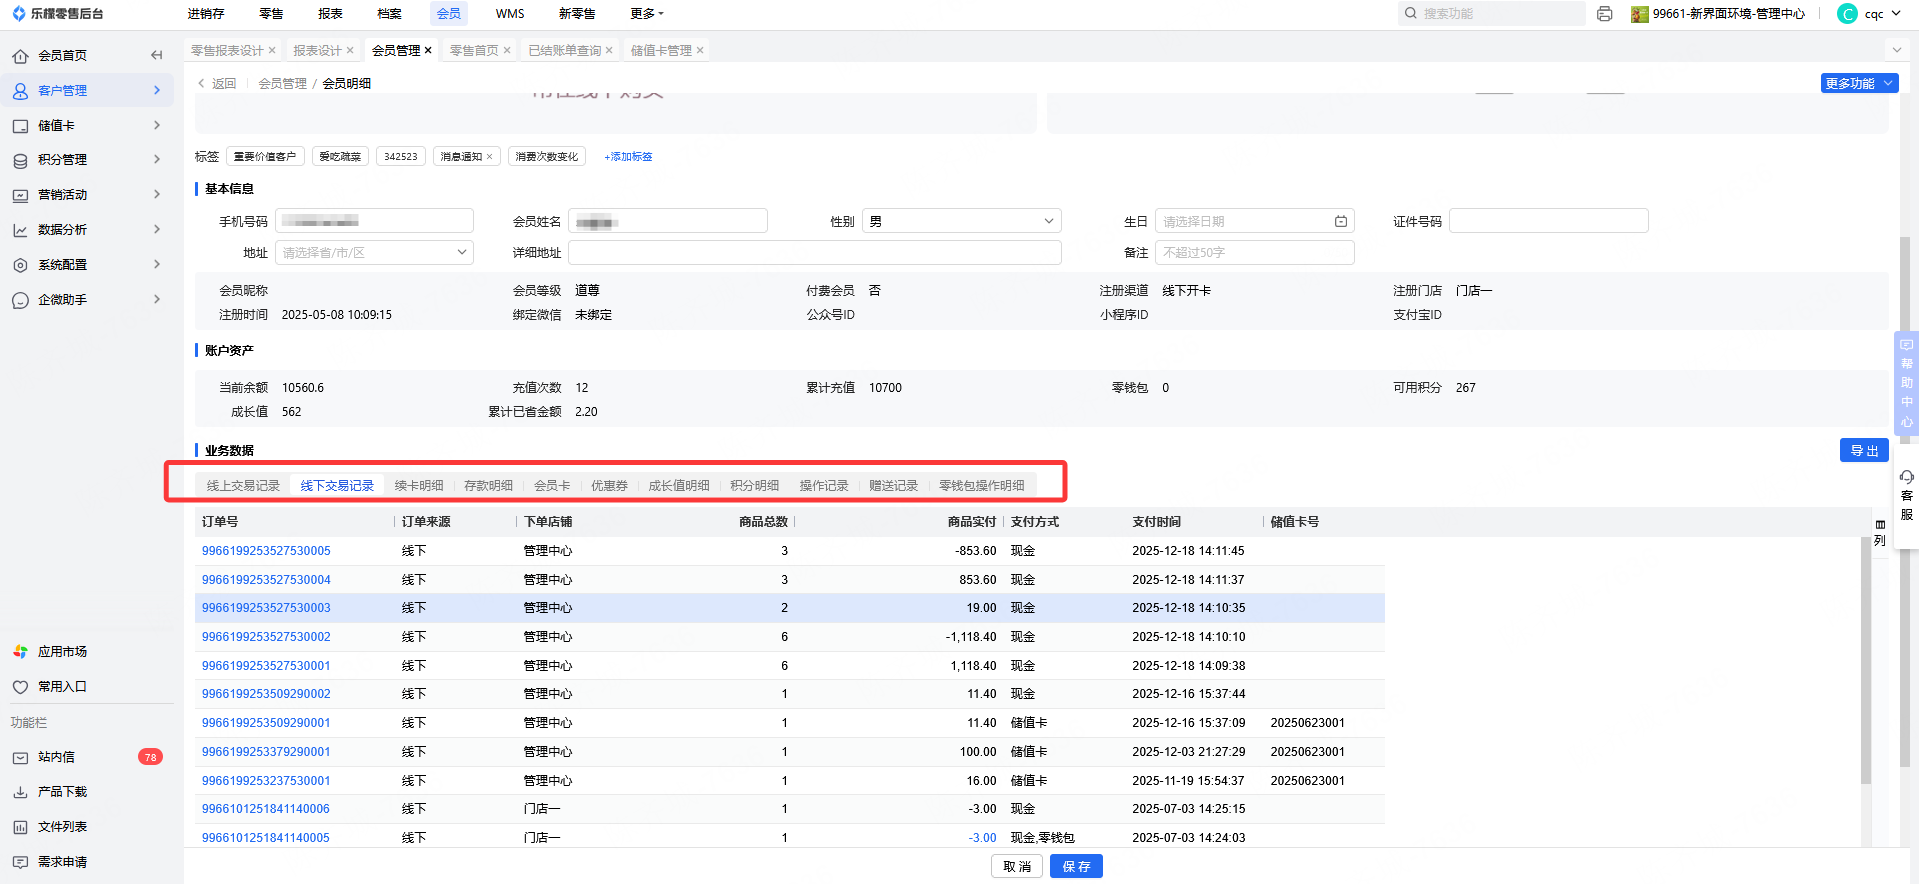The width and height of the screenshot is (1919, 884).
Task: Open 客服 customer service widget
Action: [x=1906, y=496]
